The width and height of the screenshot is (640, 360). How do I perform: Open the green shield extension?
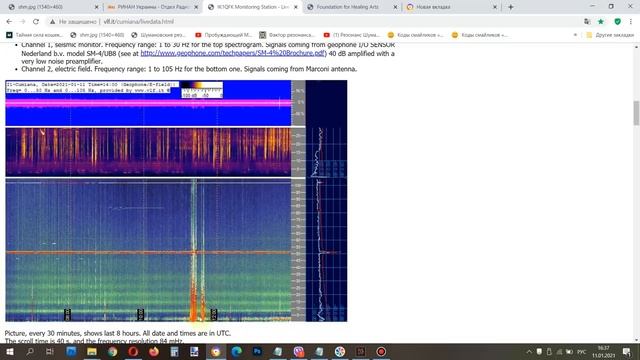click(x=618, y=22)
